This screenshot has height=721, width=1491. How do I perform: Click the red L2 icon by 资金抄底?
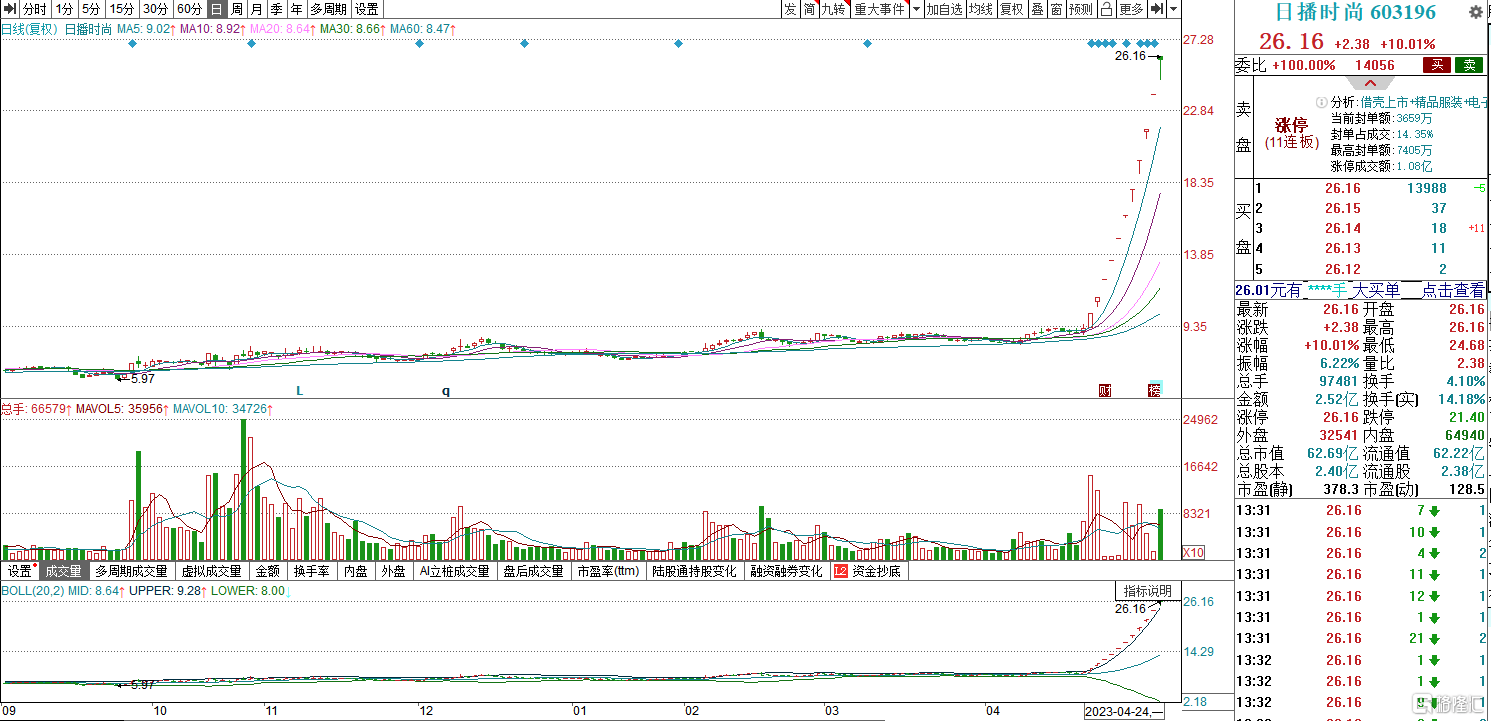pyautogui.click(x=840, y=572)
